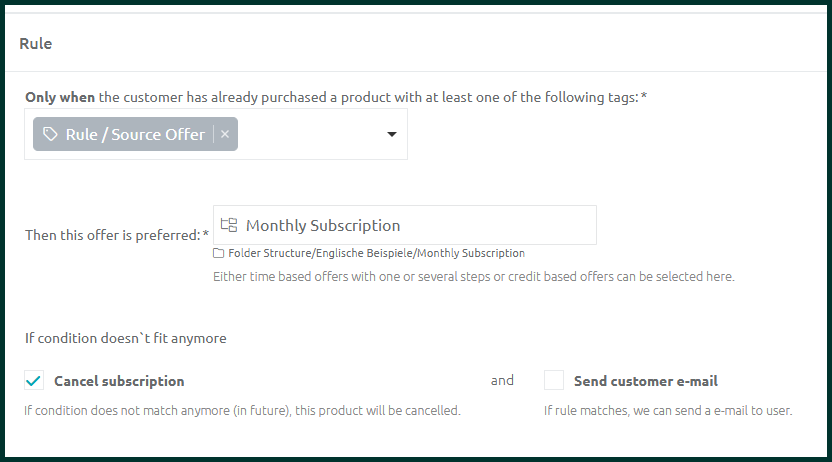Click the 'Only when' tags condition label
This screenshot has height=462, width=832.
pos(336,97)
